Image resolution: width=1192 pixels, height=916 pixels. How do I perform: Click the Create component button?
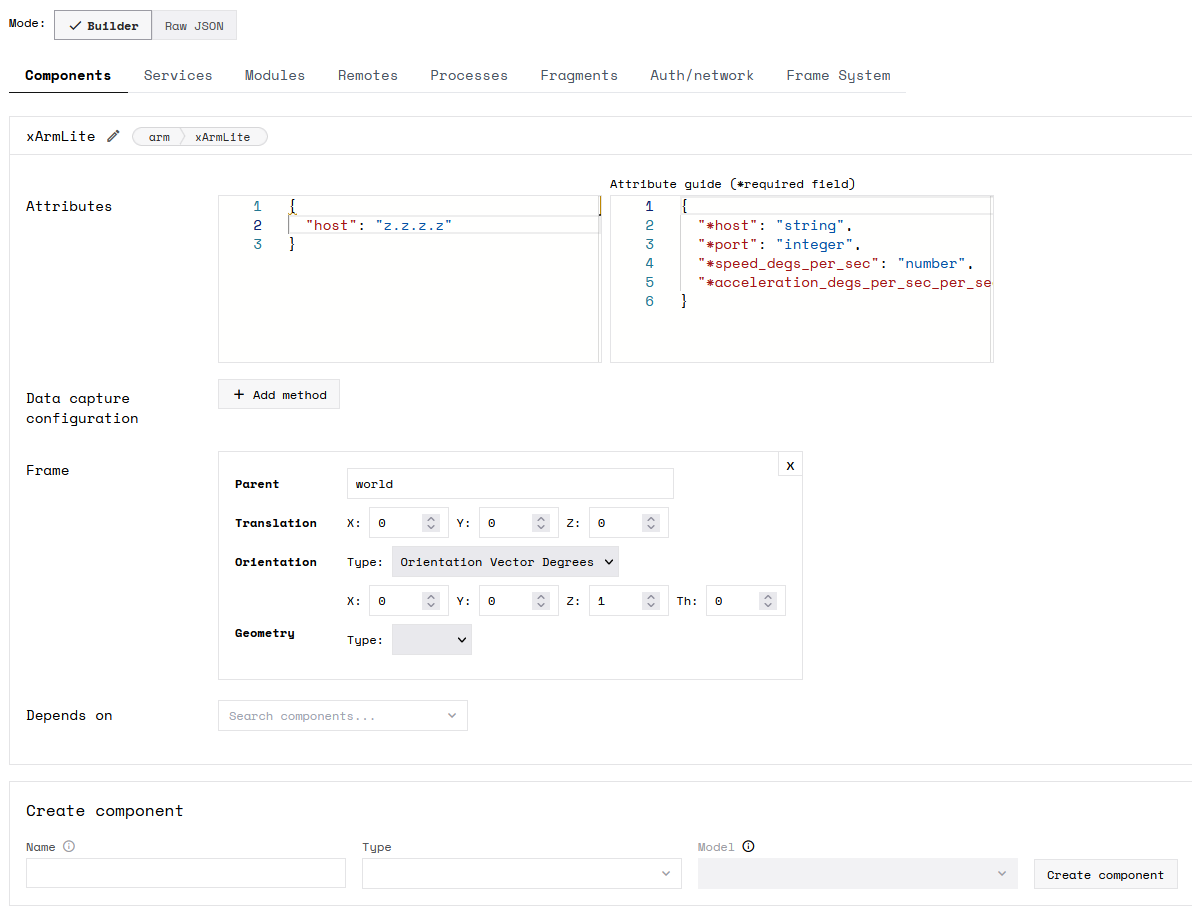(x=1105, y=875)
